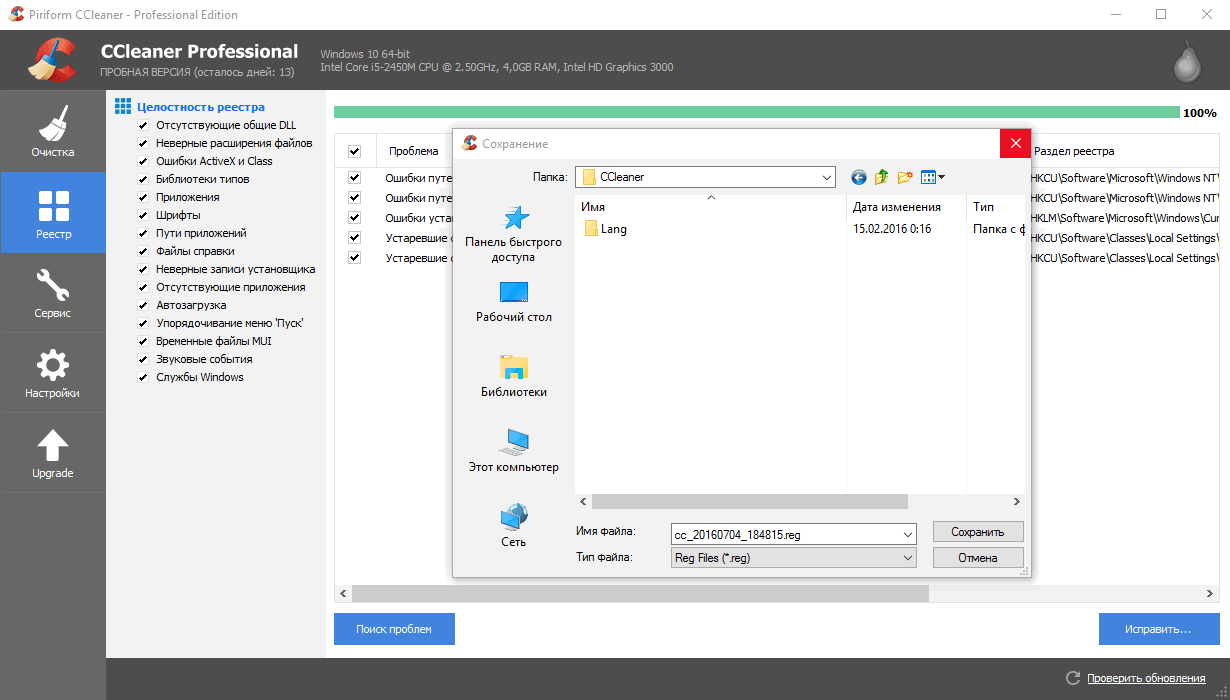Screen dimensions: 1230x700
Task: Click the CCleaner logo in header
Action: click(52, 60)
